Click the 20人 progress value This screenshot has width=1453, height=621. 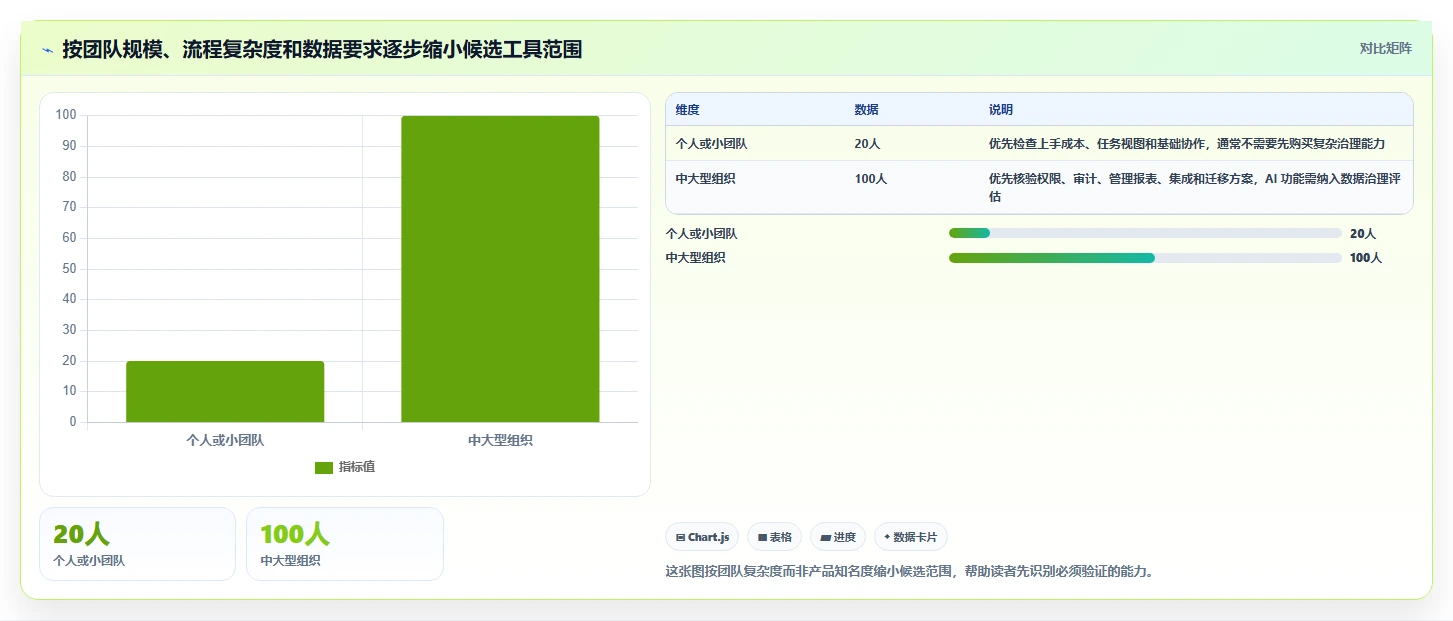tap(1363, 234)
